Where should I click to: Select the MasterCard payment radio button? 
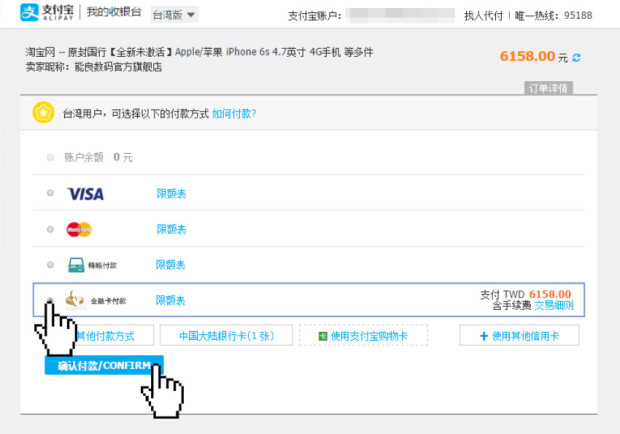50,229
